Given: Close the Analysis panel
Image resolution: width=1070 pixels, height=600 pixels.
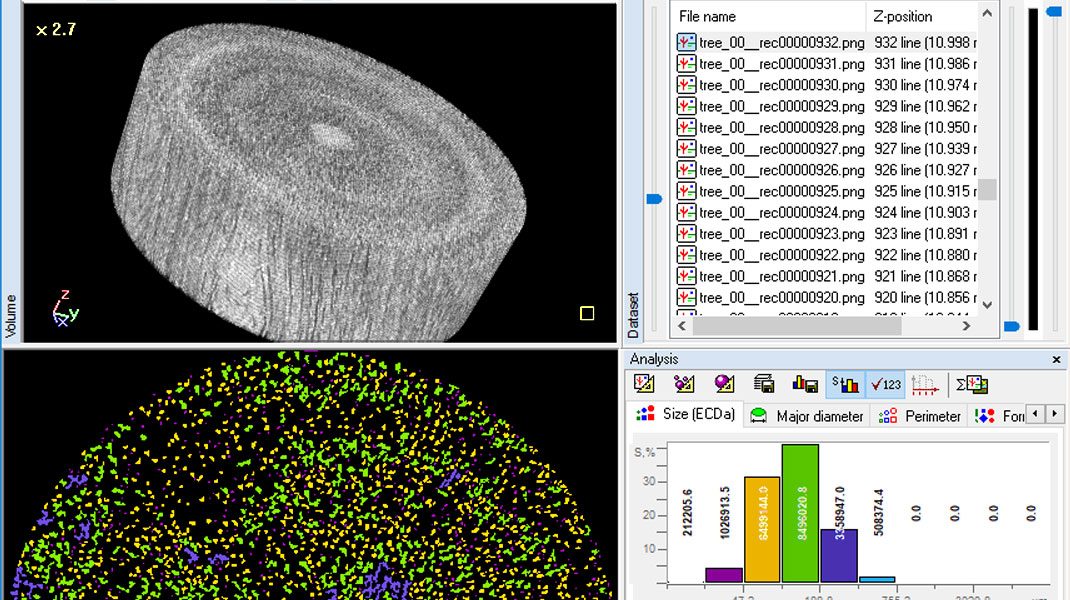Looking at the screenshot, I should tap(1057, 359).
